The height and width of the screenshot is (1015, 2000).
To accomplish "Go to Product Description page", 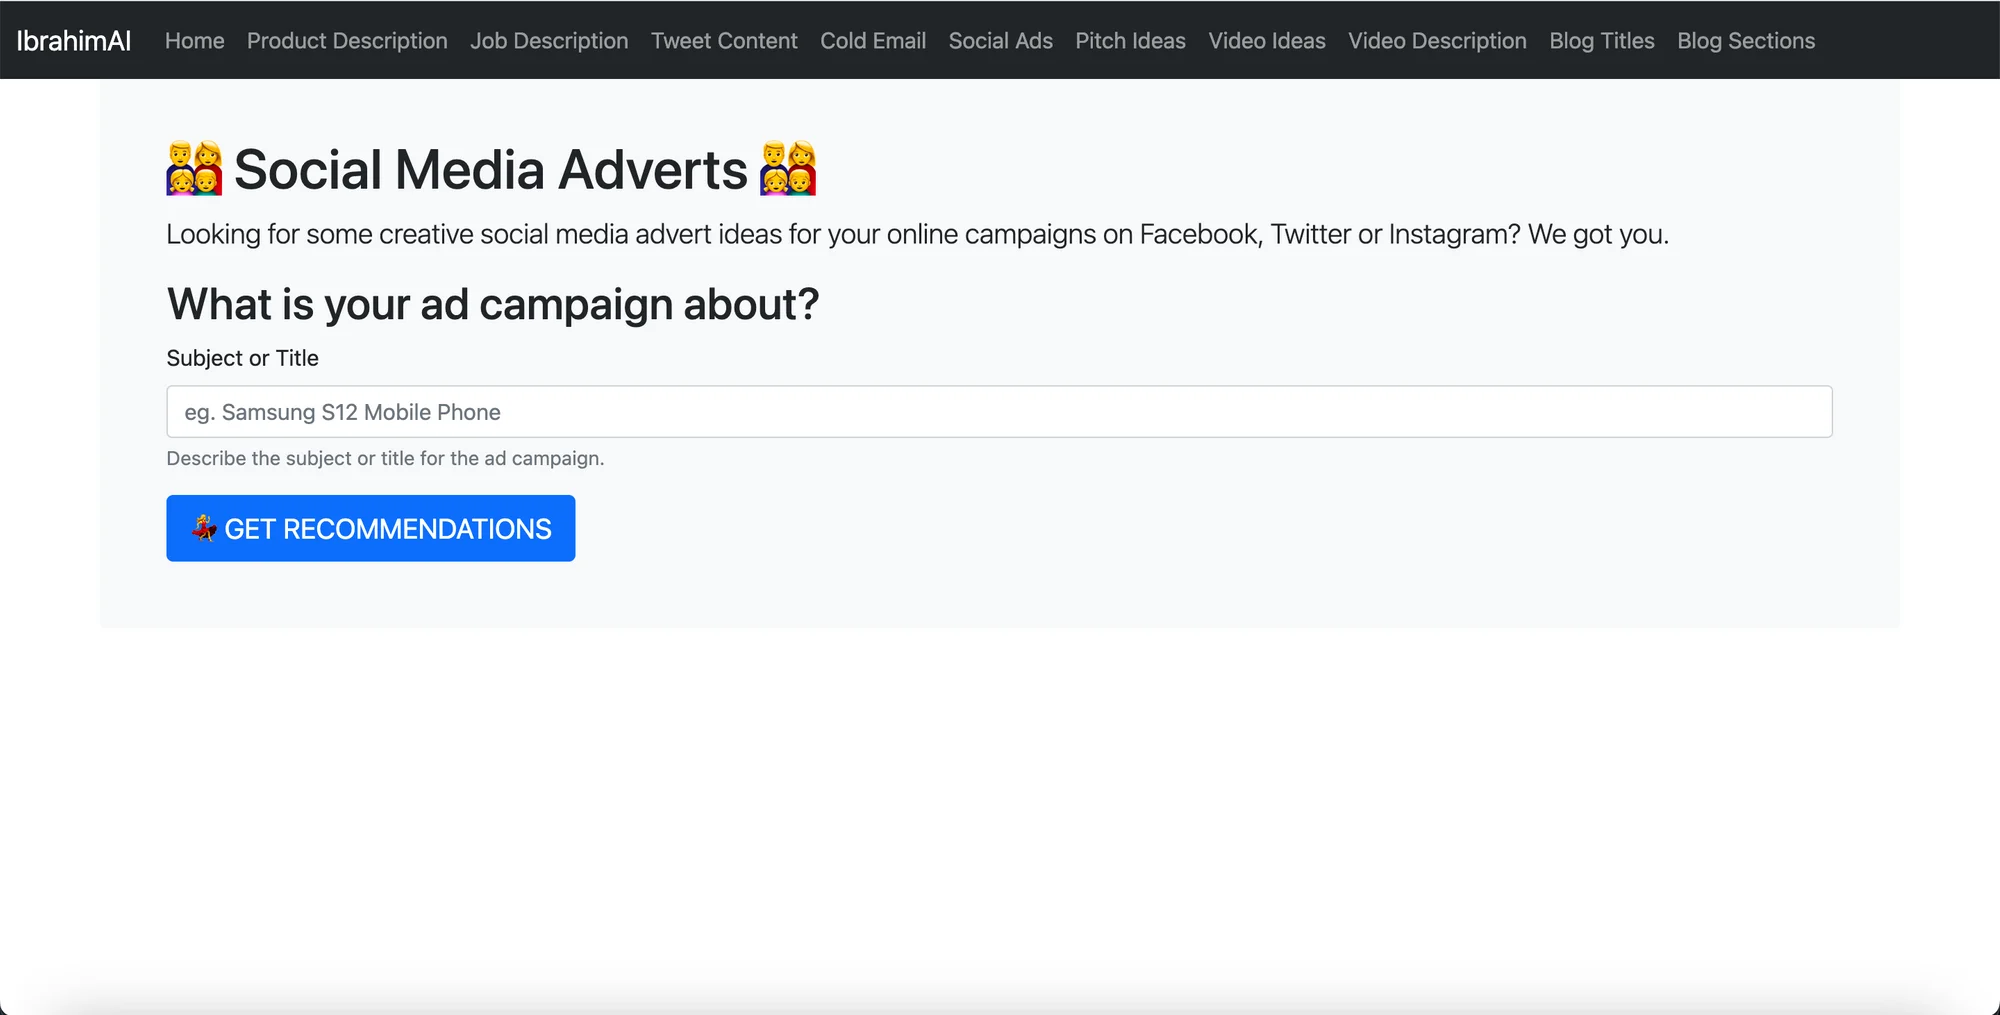I will coord(347,41).
